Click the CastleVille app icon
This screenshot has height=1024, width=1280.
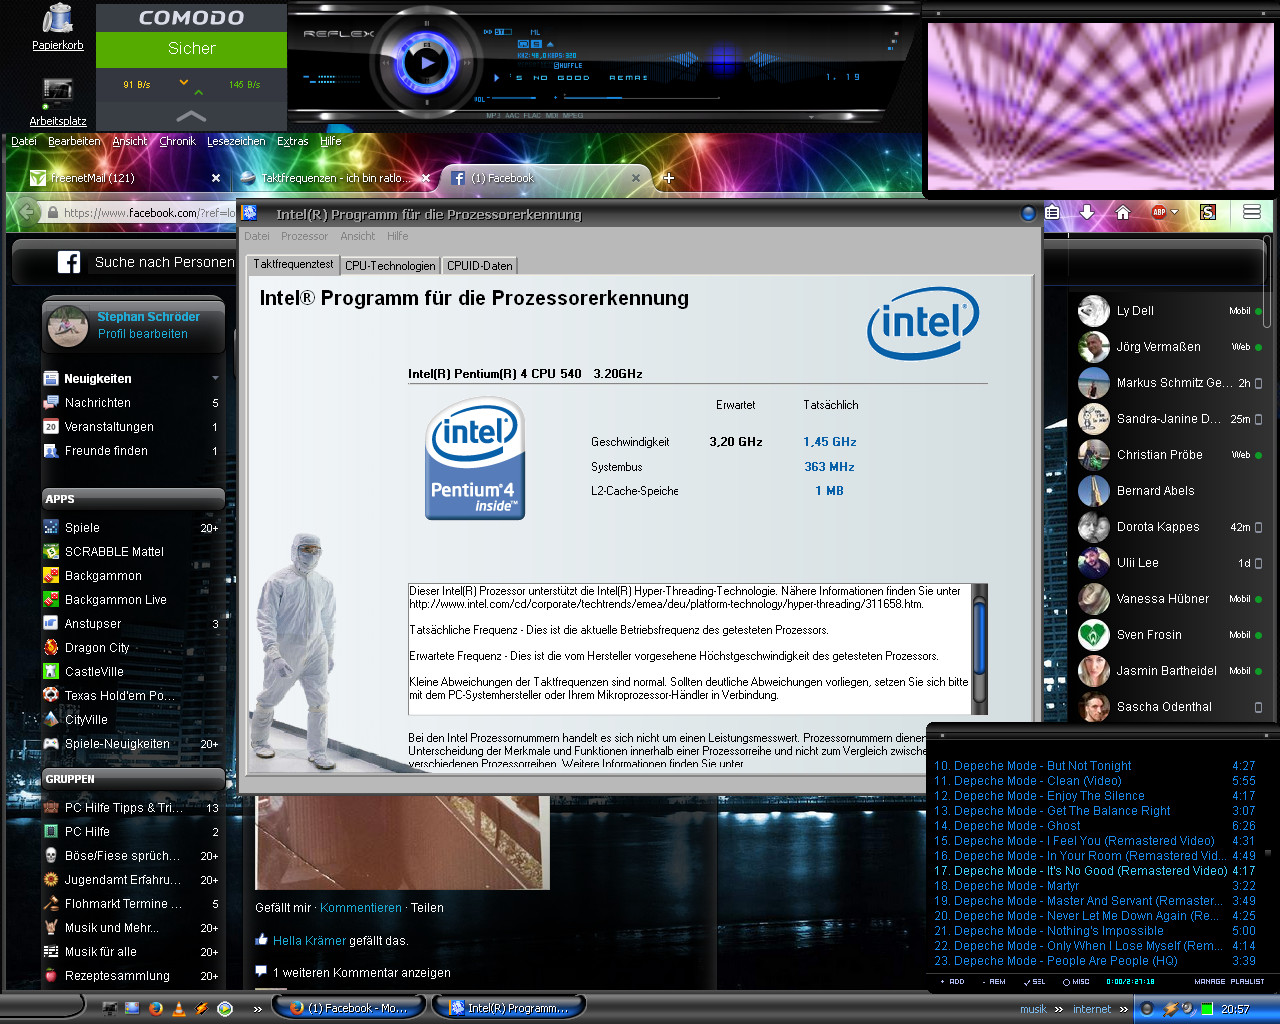point(51,672)
